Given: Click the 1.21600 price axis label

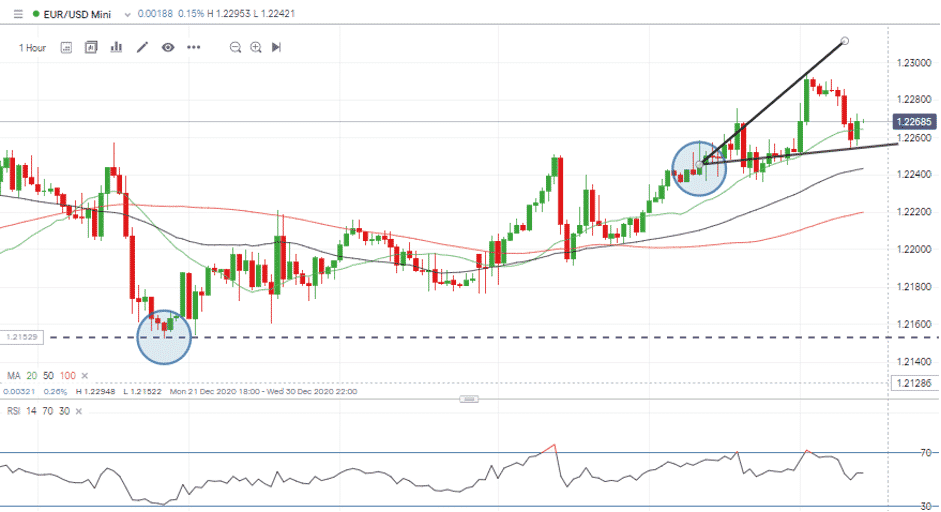Looking at the screenshot, I should 914,324.
